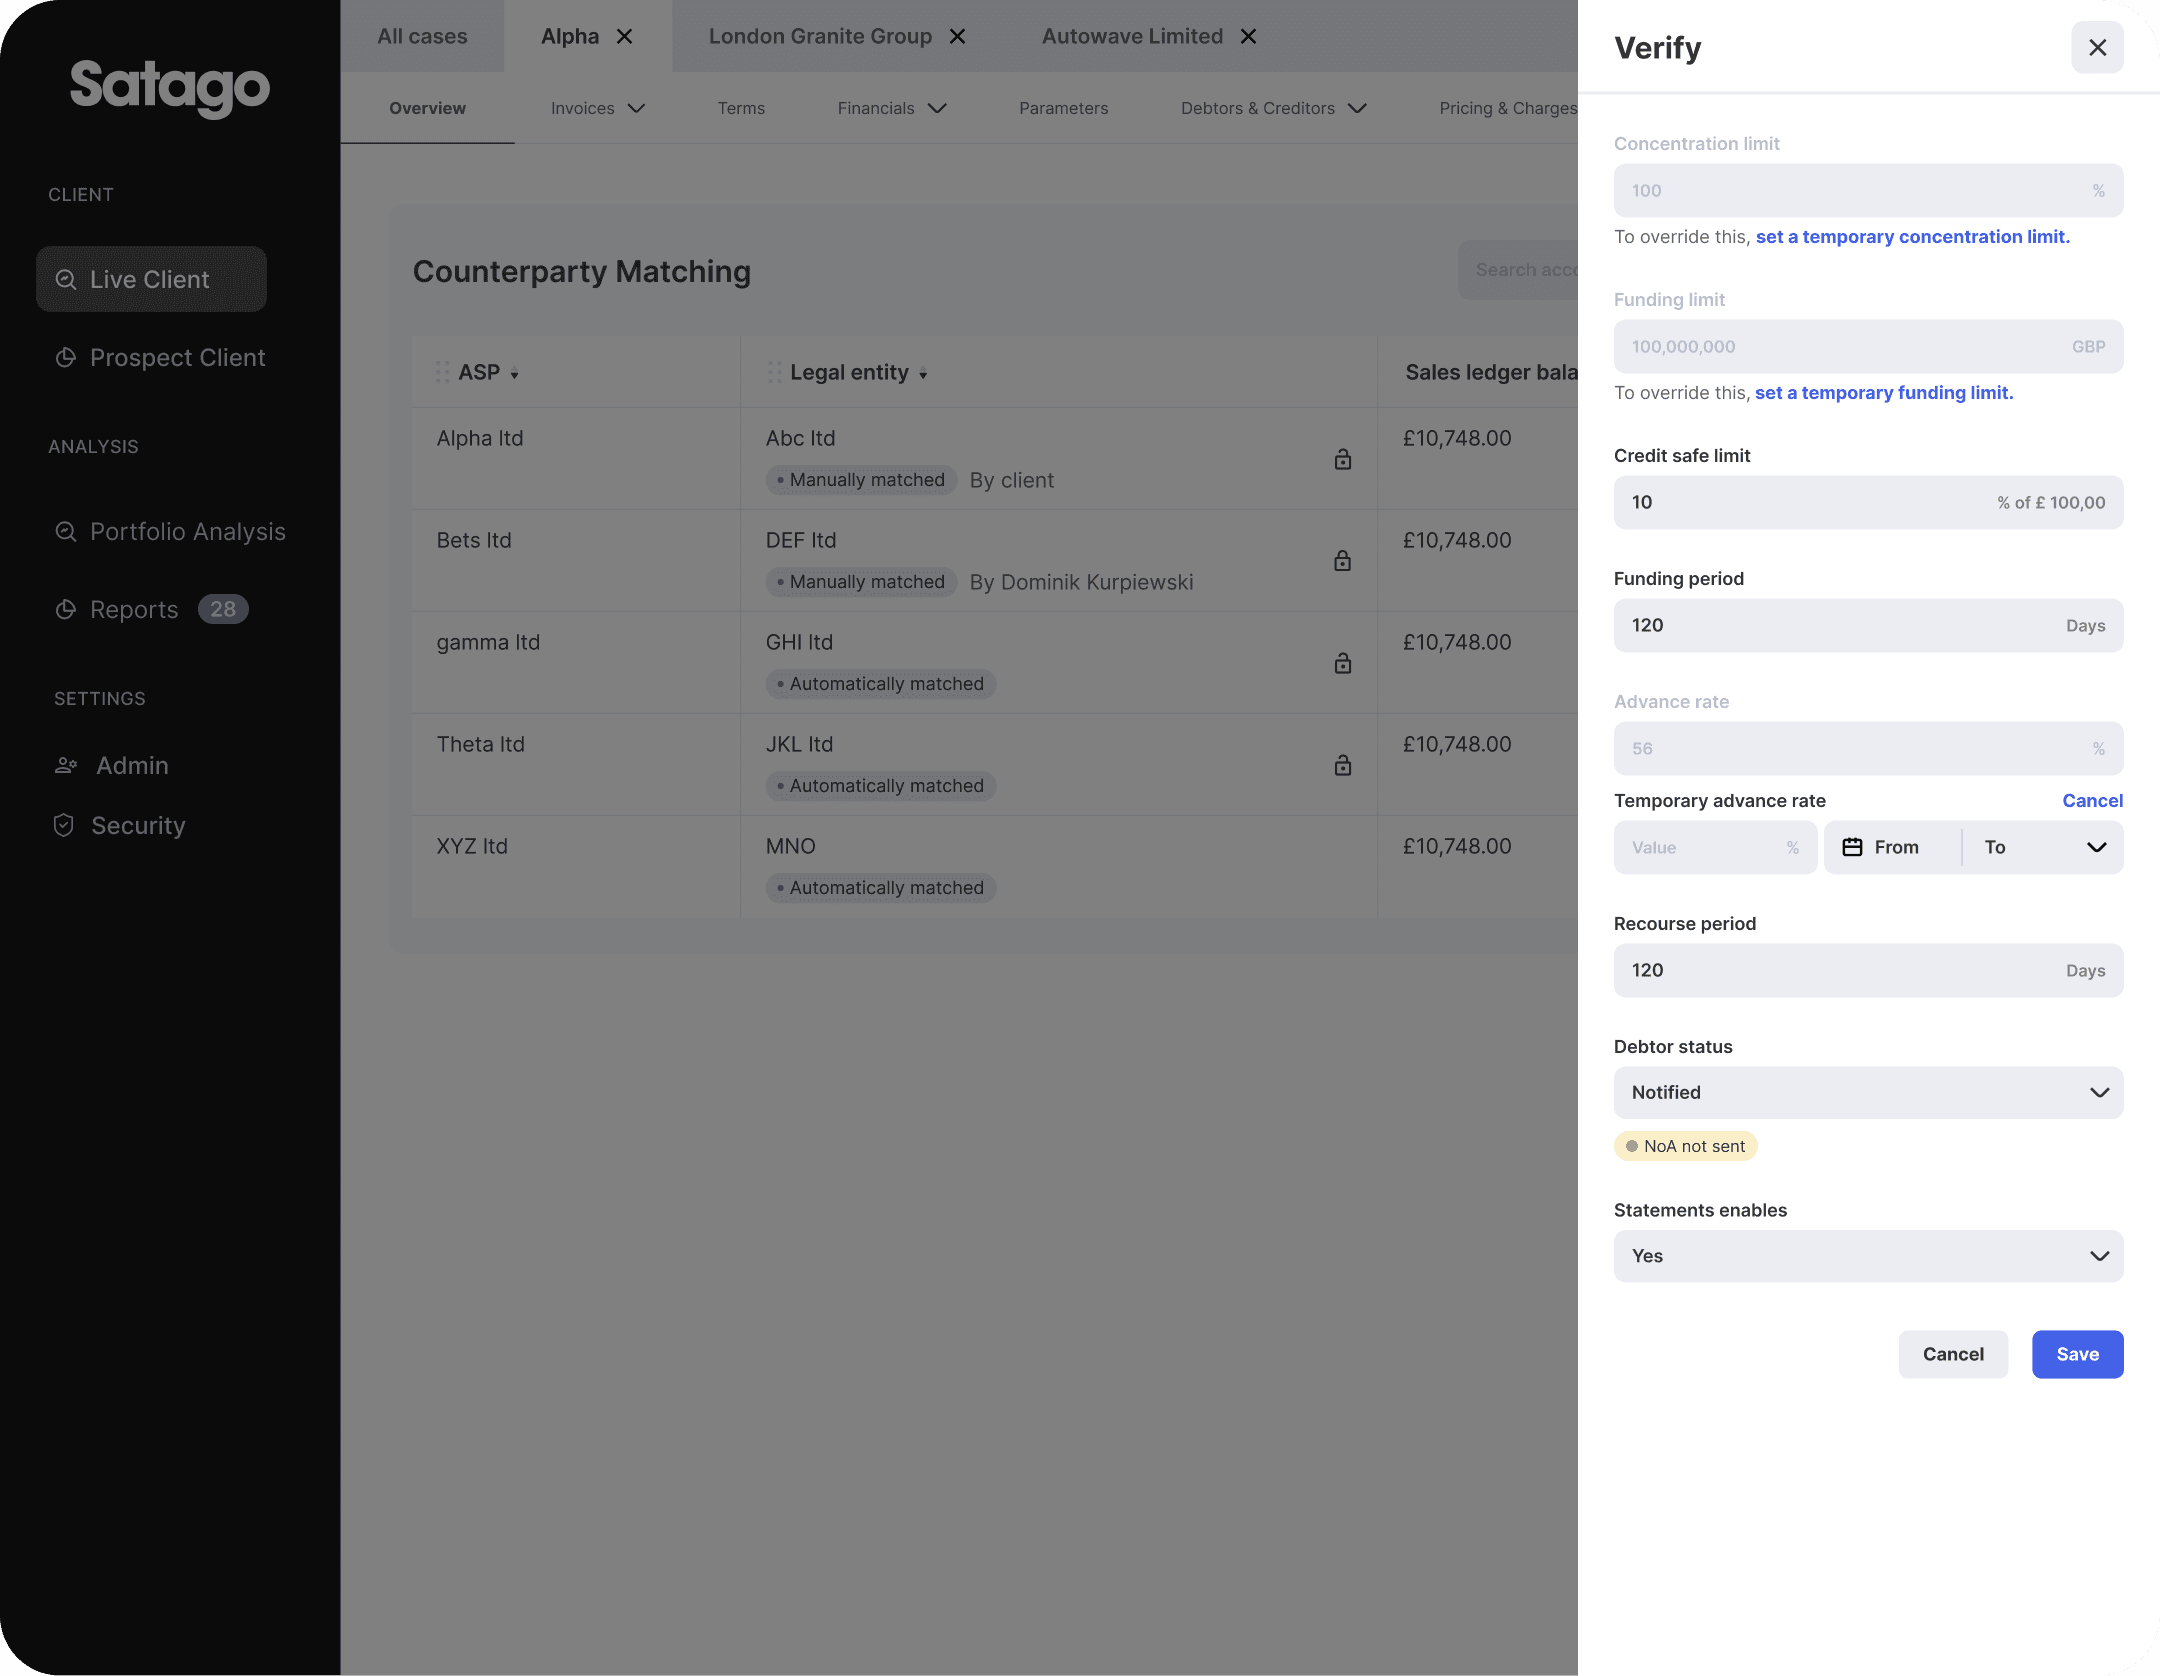Viewport: 2160px width, 1676px height.
Task: Click the calendar icon in the From date field
Action: (x=1852, y=847)
